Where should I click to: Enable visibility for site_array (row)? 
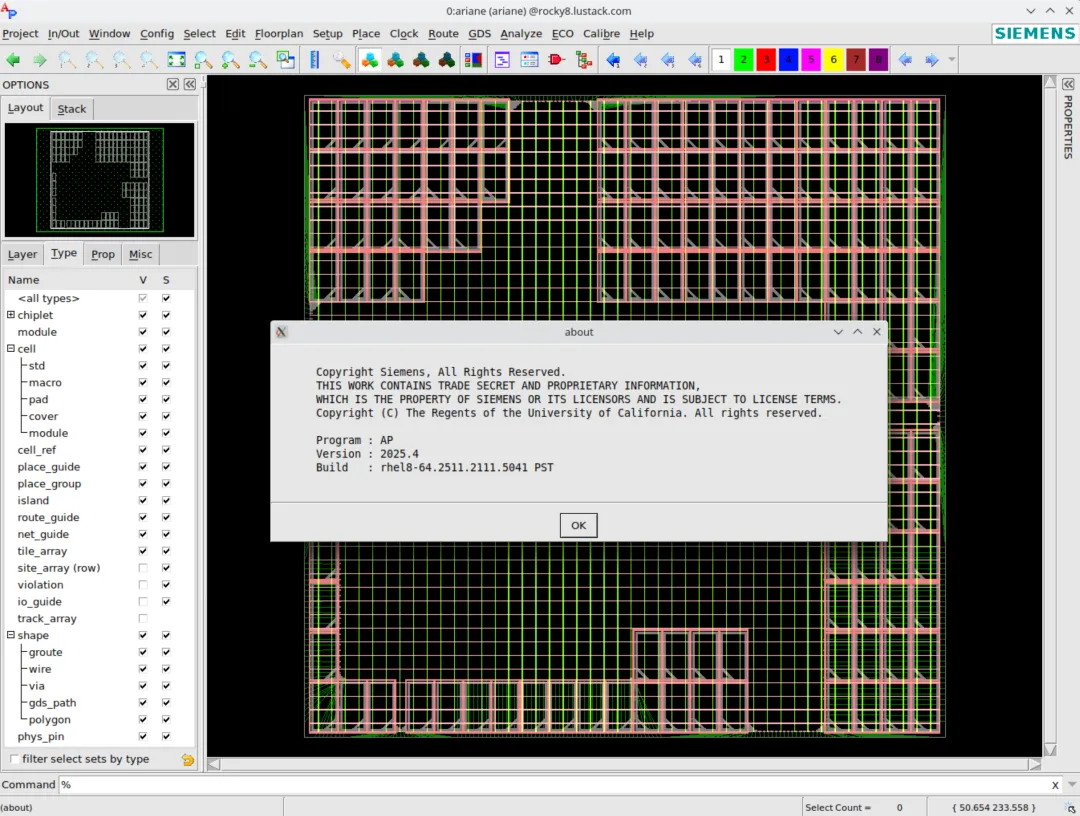(143, 568)
